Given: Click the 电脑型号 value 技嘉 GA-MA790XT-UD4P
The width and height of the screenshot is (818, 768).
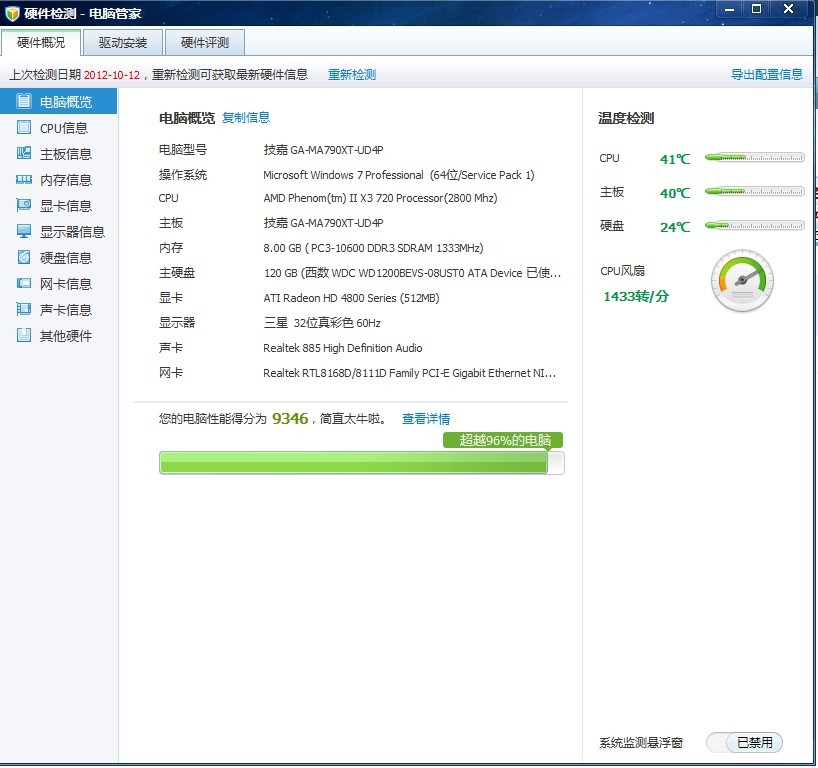Looking at the screenshot, I should point(323,150).
